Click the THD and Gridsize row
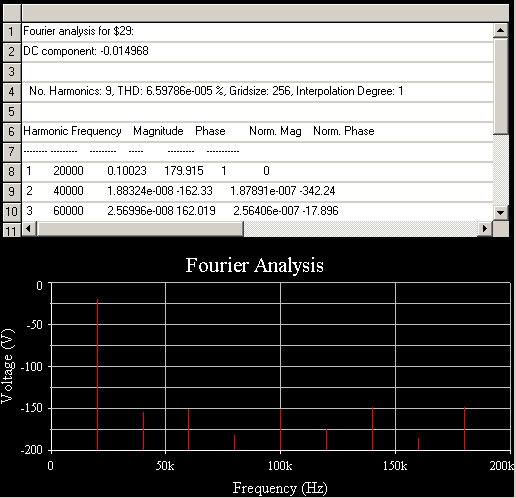516x498 pixels. click(x=257, y=91)
